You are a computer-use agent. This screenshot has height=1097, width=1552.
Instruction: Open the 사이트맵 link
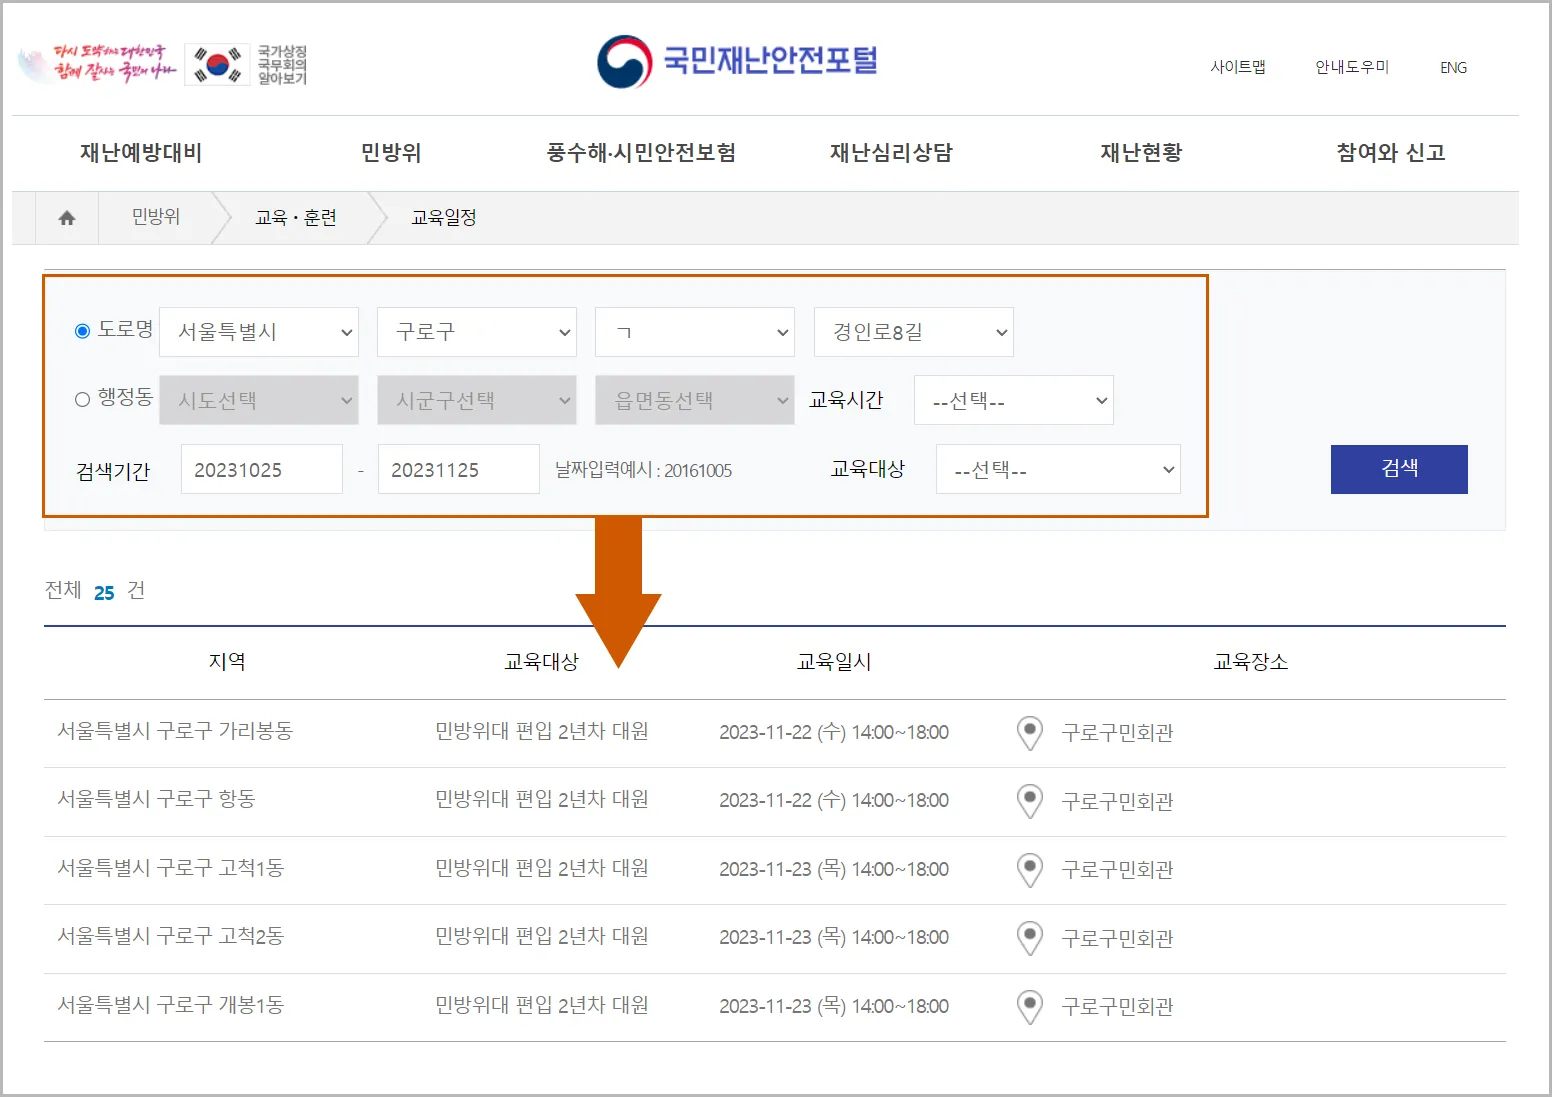tap(1237, 67)
